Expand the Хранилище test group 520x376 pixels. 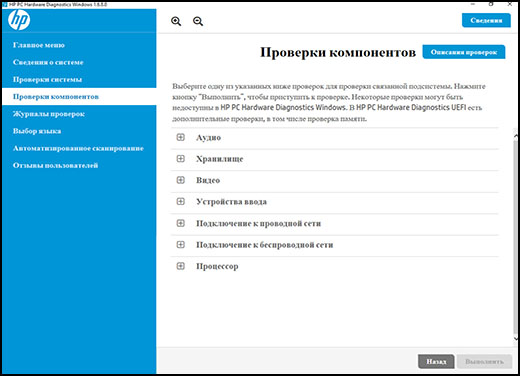[x=180, y=159]
